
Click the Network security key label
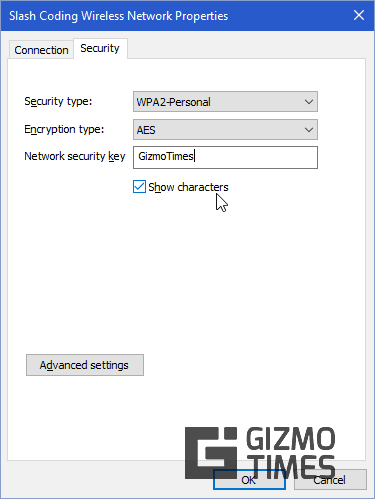(75, 156)
